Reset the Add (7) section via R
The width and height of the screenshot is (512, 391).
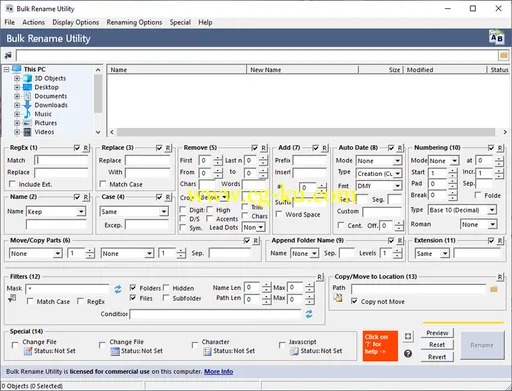325,148
